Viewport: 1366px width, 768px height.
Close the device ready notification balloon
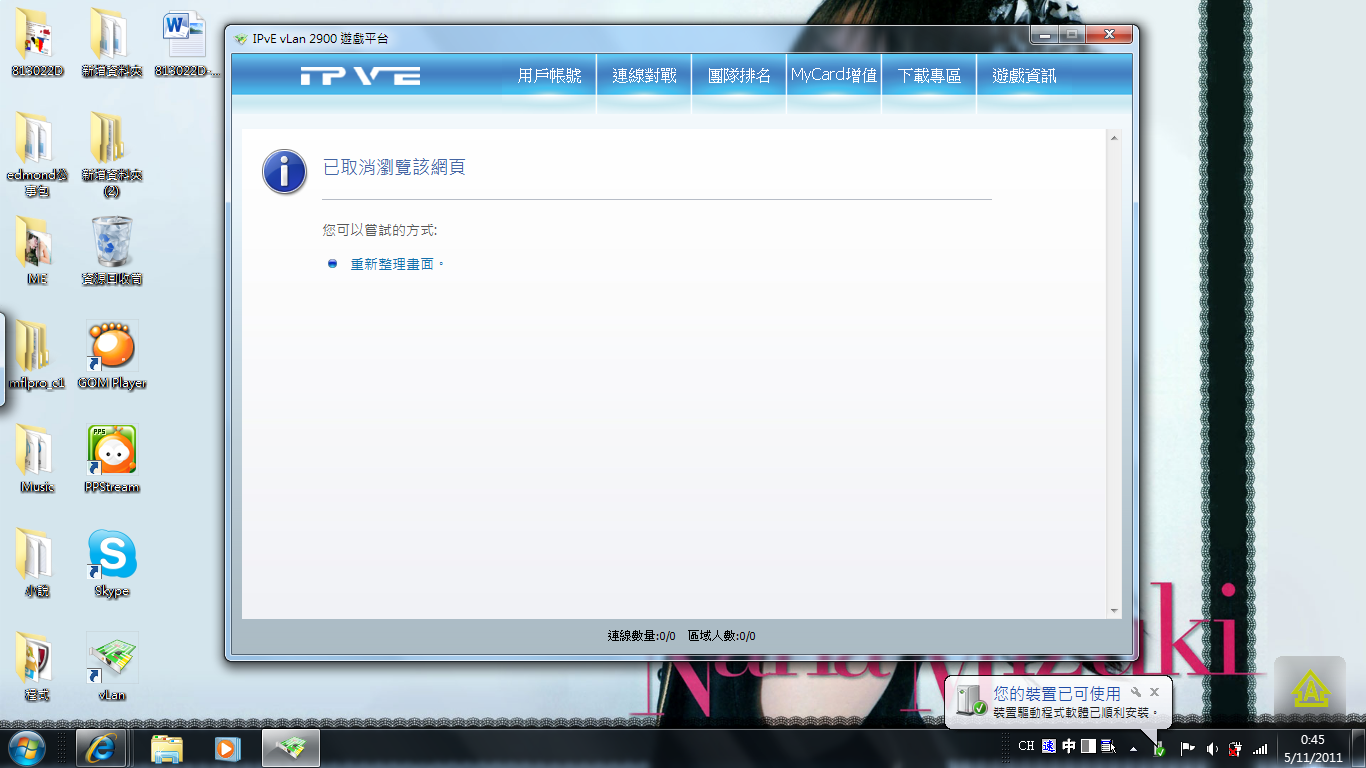1154,692
